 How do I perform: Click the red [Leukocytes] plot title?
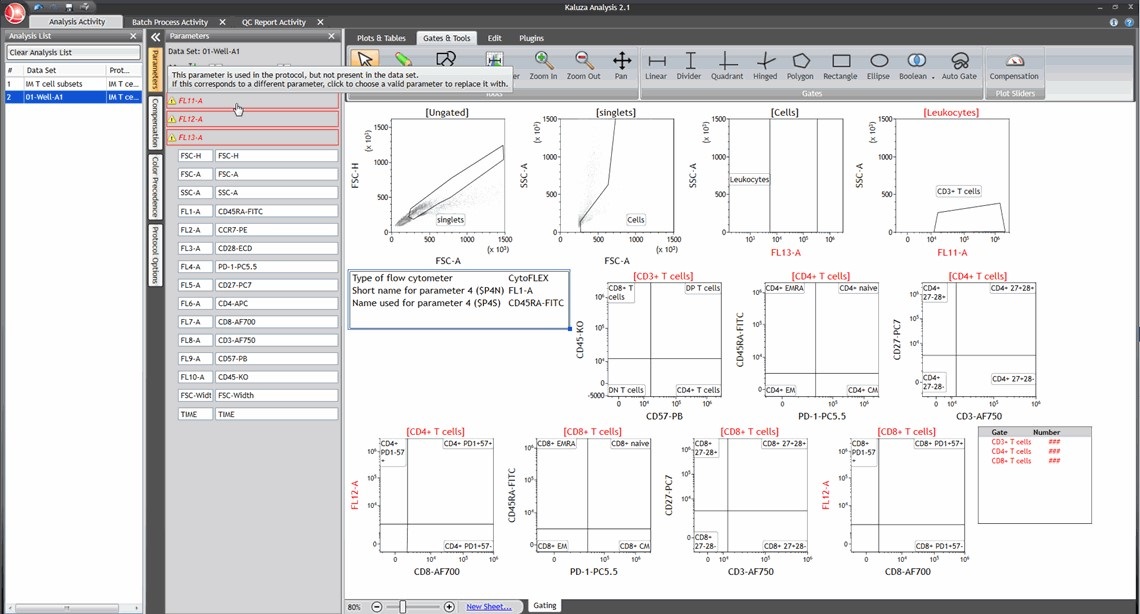[x=951, y=113]
